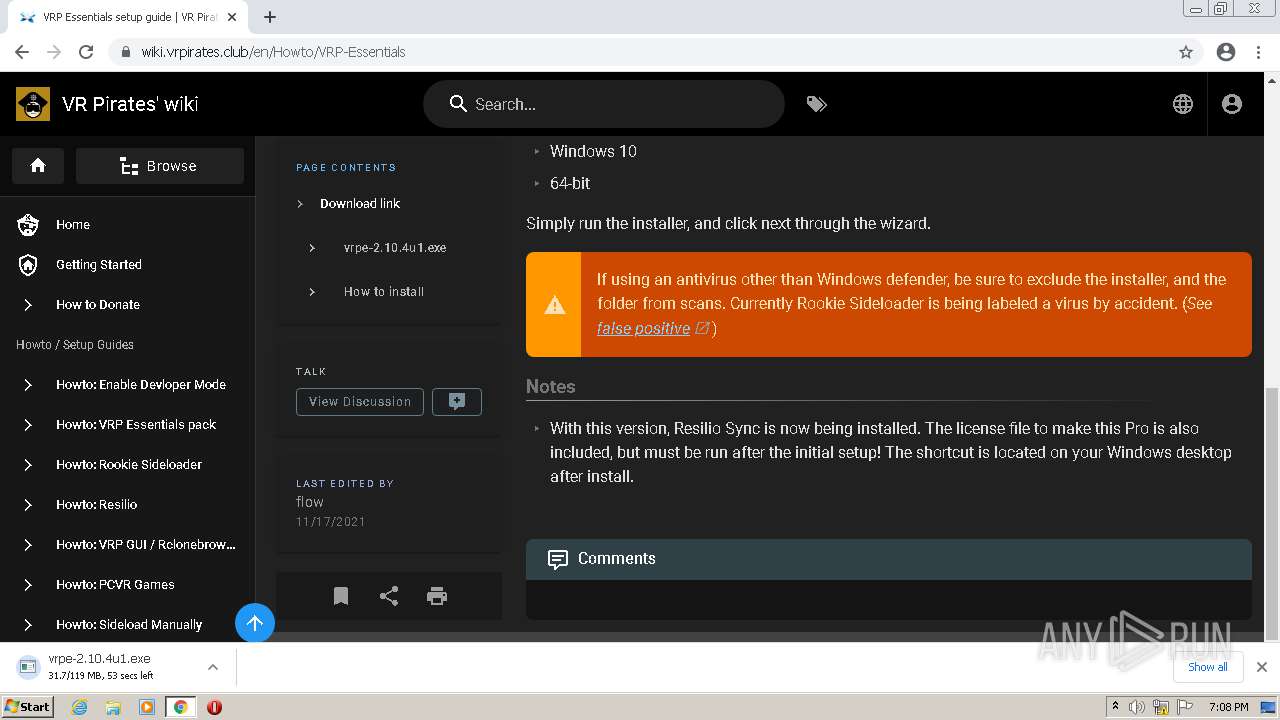The width and height of the screenshot is (1280, 720).
Task: Expand Howto: VRP Essentials pack chevron
Action: click(28, 425)
